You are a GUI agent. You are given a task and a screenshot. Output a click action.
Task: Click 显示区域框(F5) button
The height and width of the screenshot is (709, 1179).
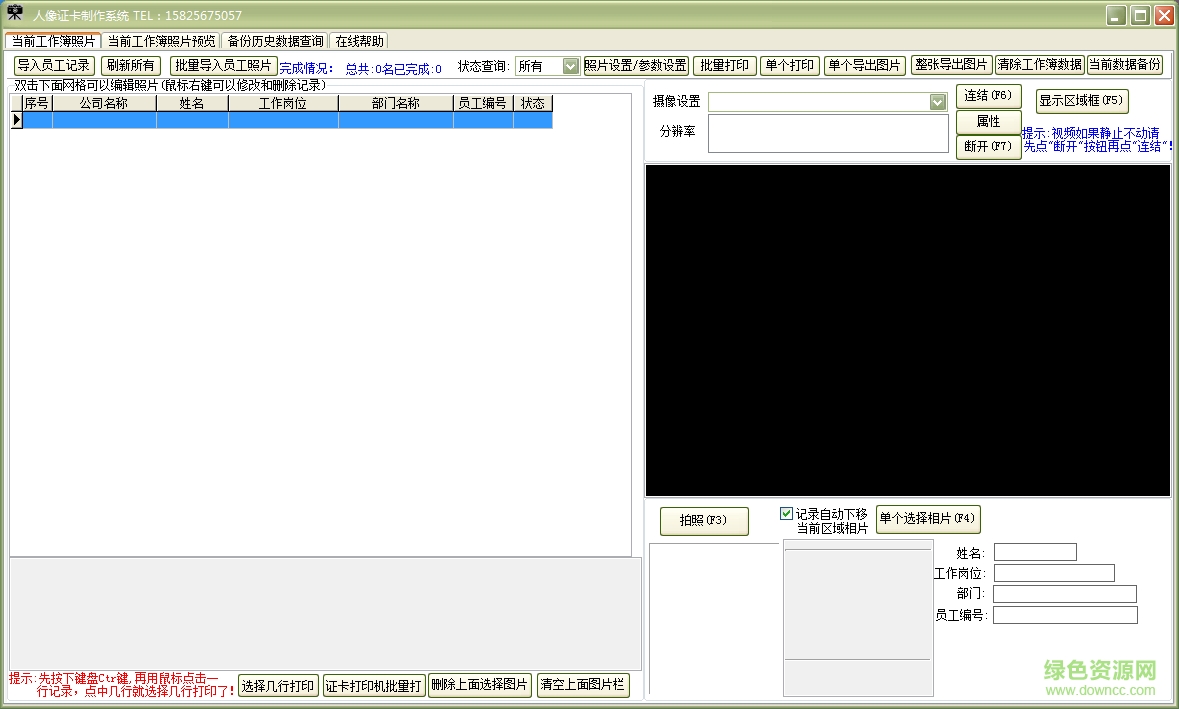click(x=1081, y=100)
